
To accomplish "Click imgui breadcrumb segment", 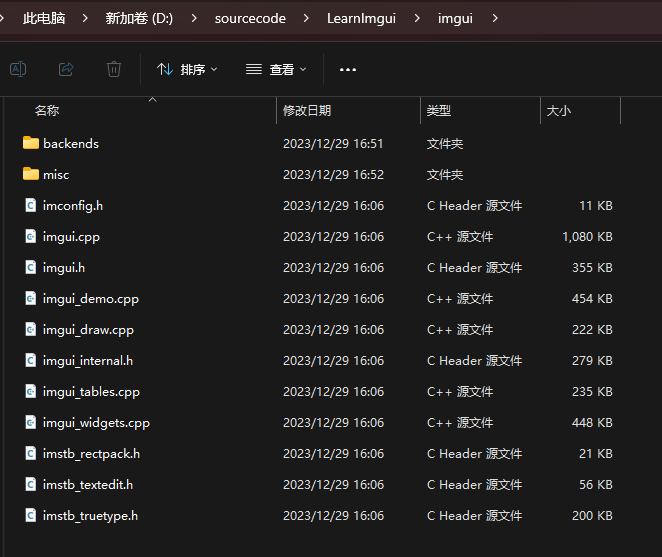I will click(455, 18).
